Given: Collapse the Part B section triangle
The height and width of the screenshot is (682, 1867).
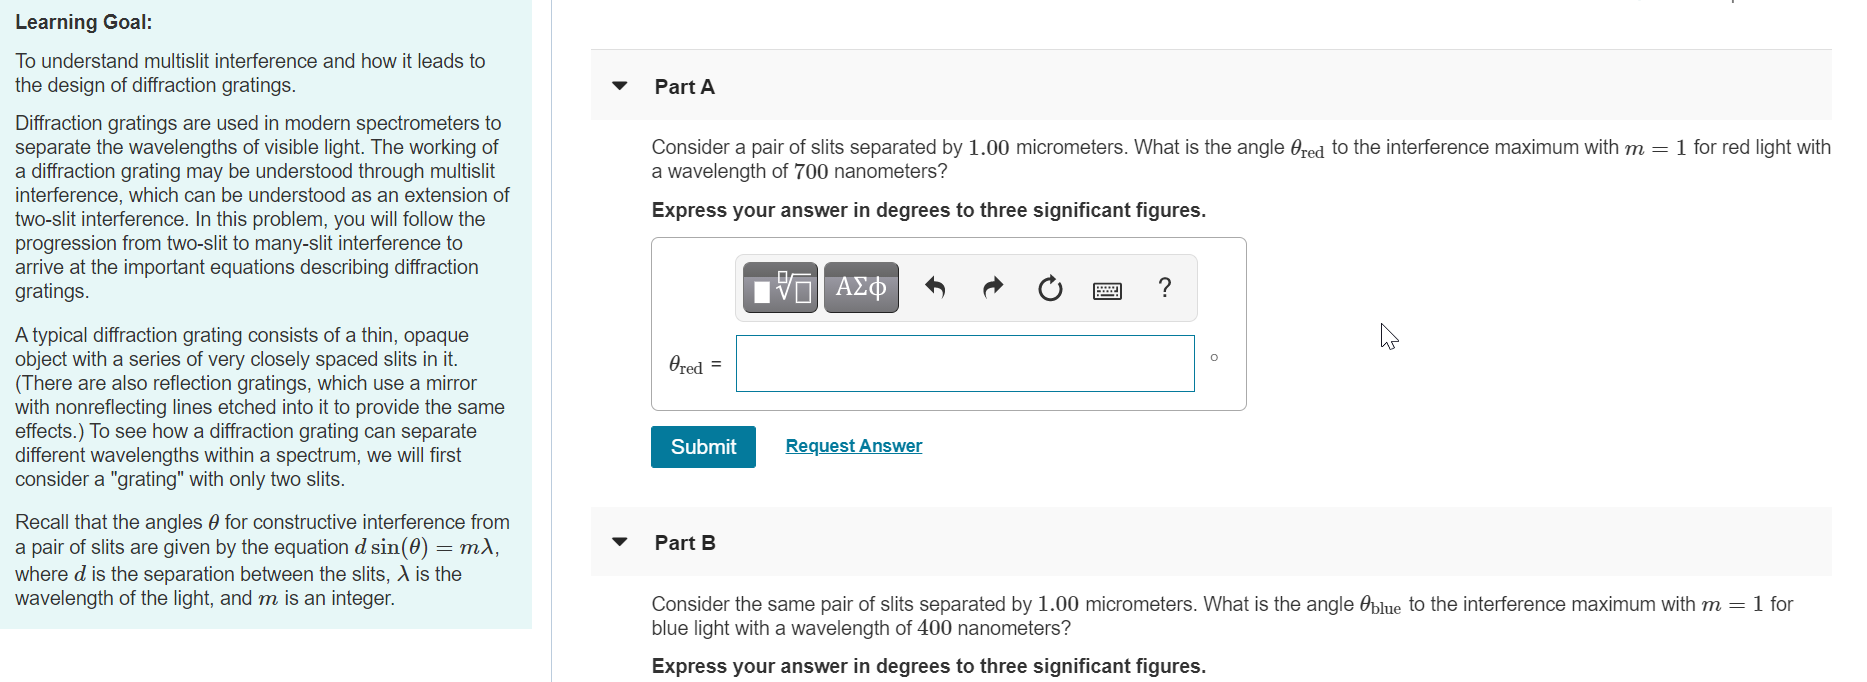Looking at the screenshot, I should tap(619, 542).
